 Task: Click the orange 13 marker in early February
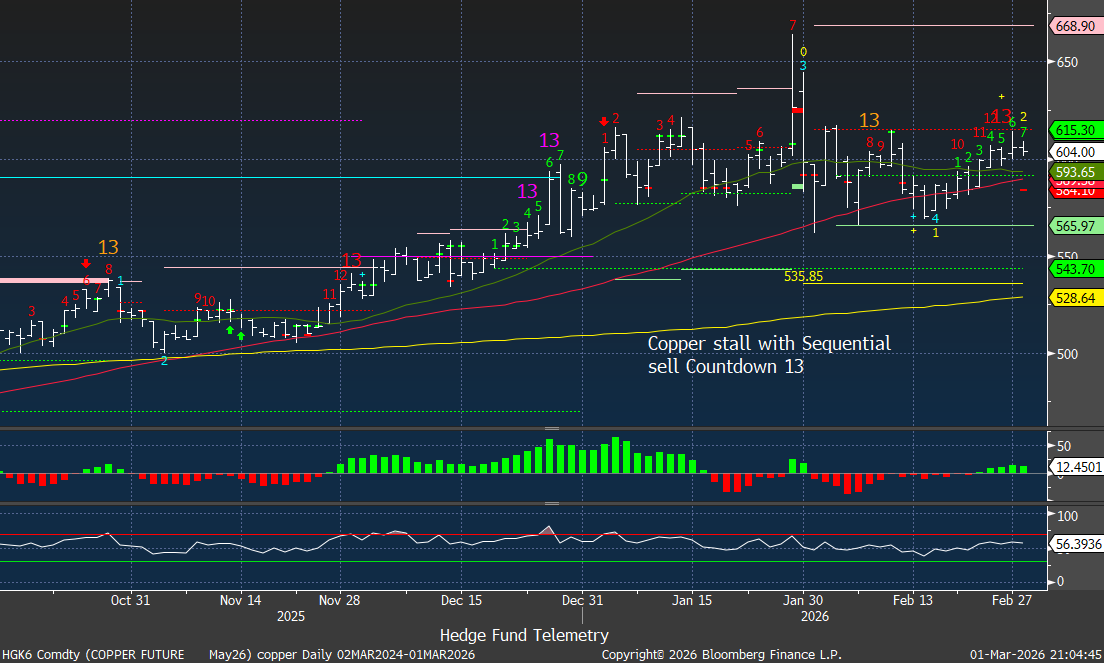click(x=869, y=121)
